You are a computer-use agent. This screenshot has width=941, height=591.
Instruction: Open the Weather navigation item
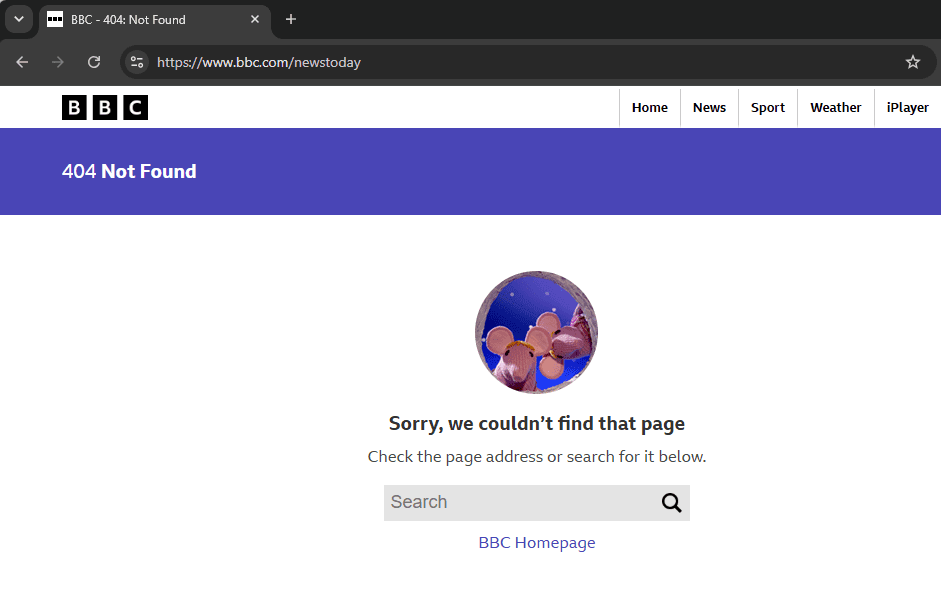[836, 107]
